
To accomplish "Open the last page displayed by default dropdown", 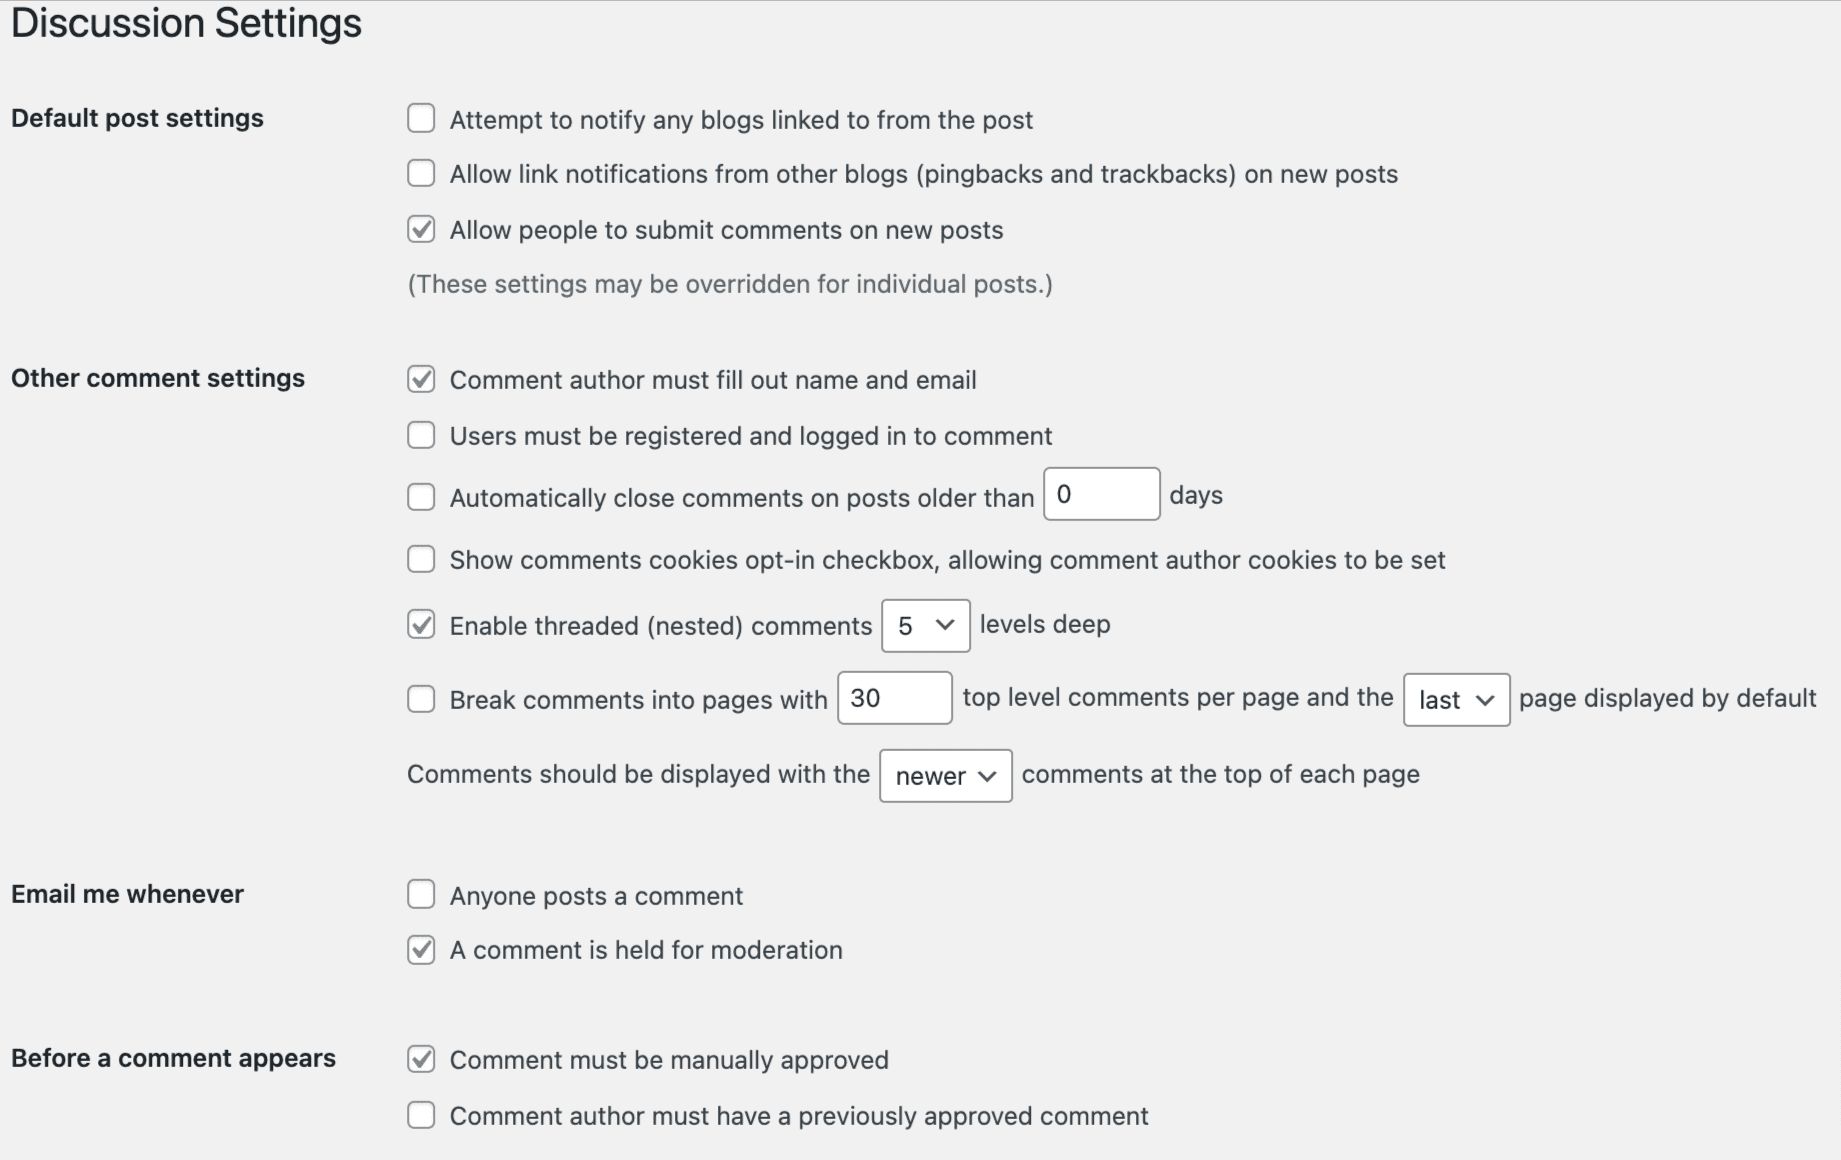I will click(x=1456, y=700).
